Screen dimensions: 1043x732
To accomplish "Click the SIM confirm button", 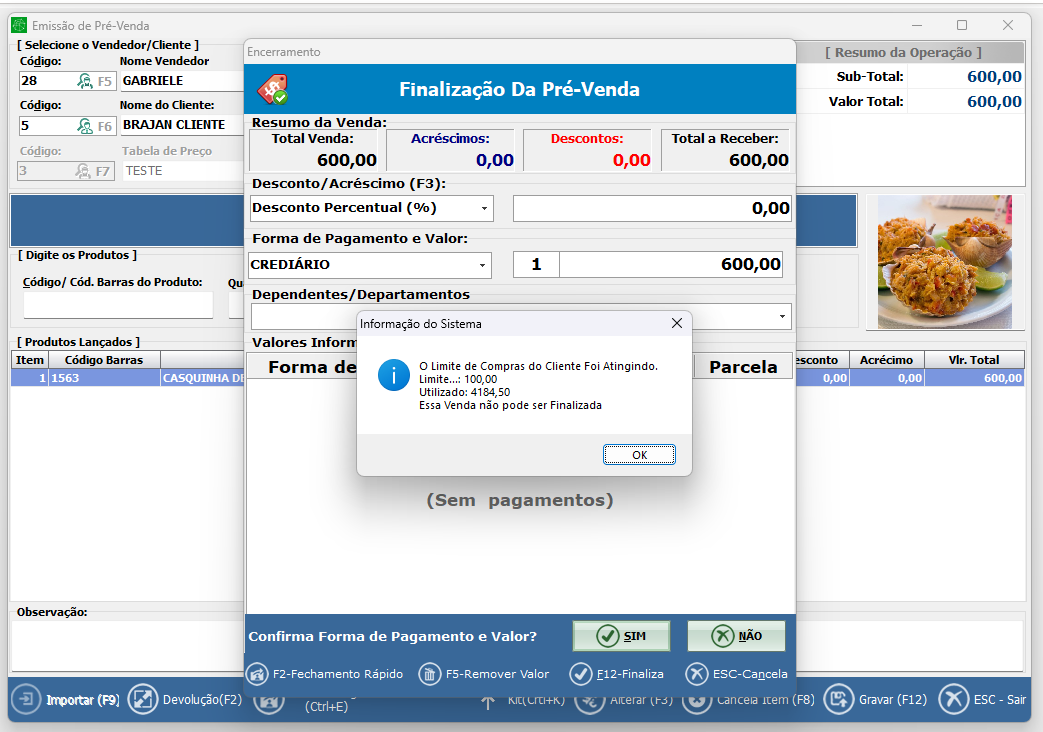I will click(621, 636).
